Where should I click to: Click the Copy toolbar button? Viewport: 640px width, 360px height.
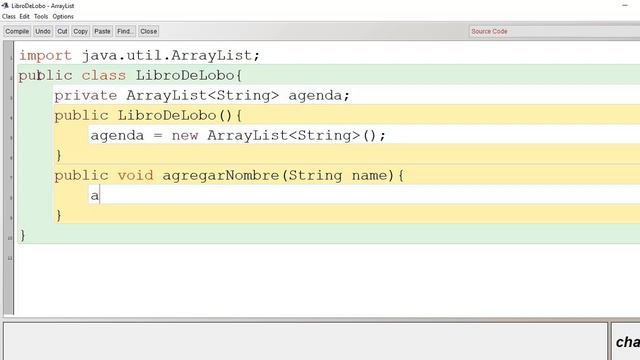point(80,31)
